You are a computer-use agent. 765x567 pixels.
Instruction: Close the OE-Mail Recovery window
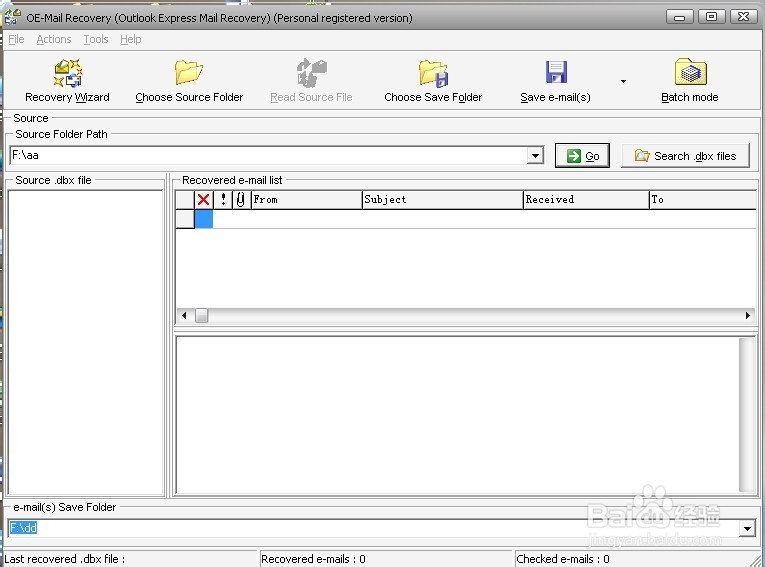click(744, 17)
